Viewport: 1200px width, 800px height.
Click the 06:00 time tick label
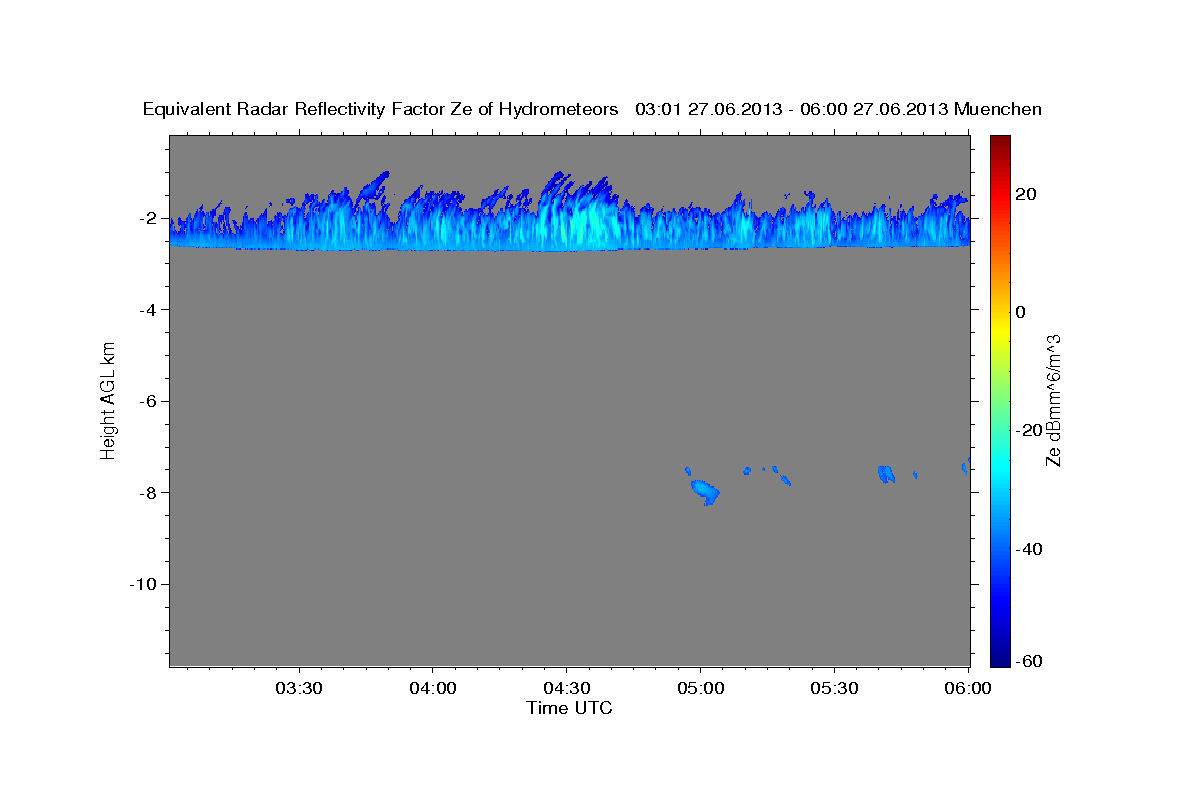click(x=968, y=688)
